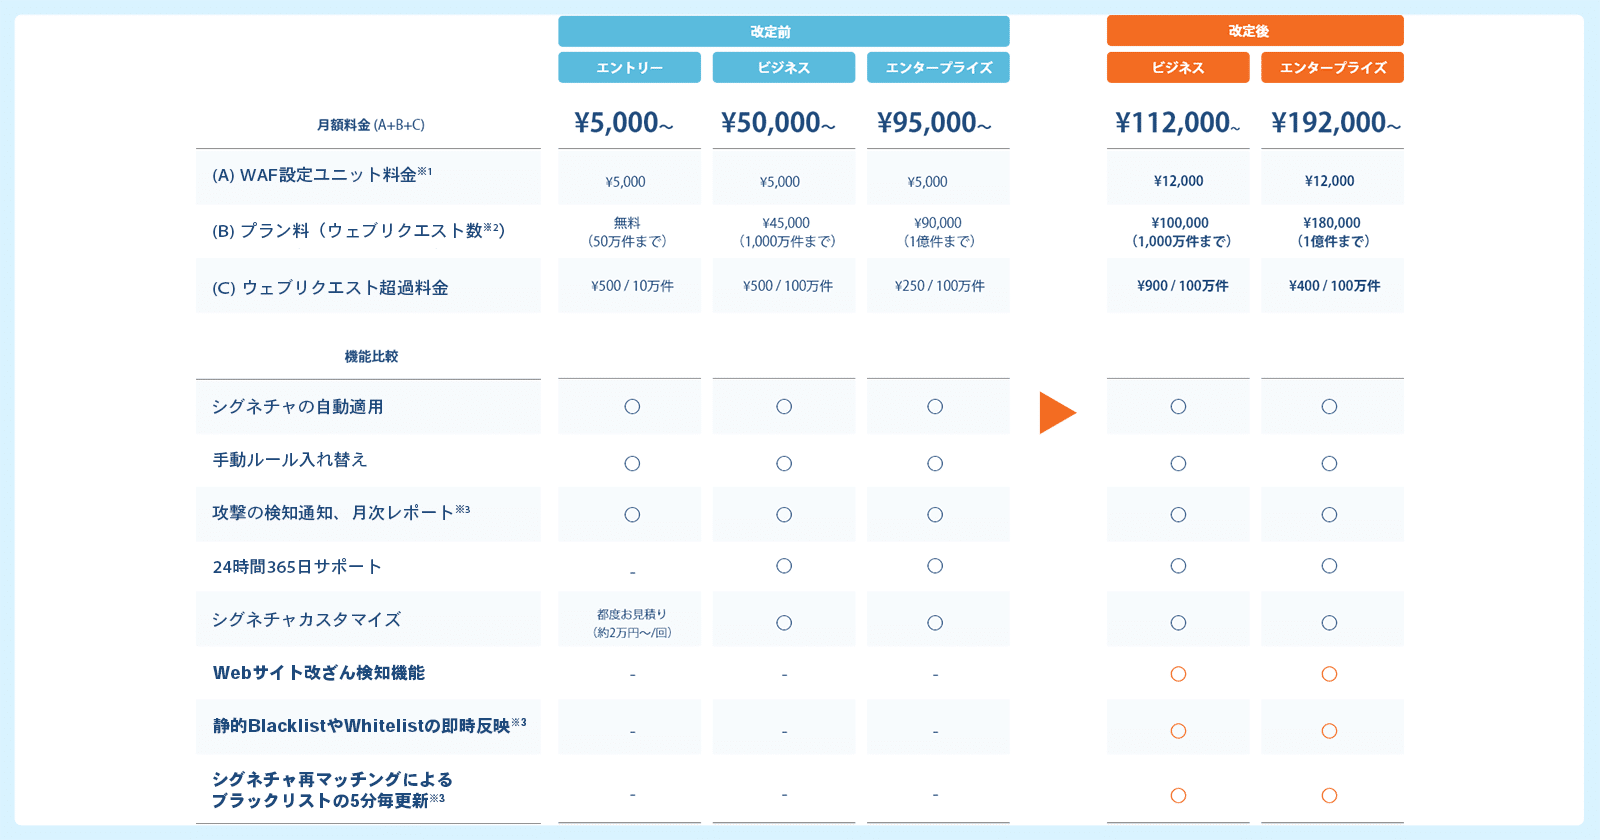Click circle for シグネチャカスタマイズ under 改定後 エンタープライズ
The width and height of the screenshot is (1600, 840).
[1329, 623]
